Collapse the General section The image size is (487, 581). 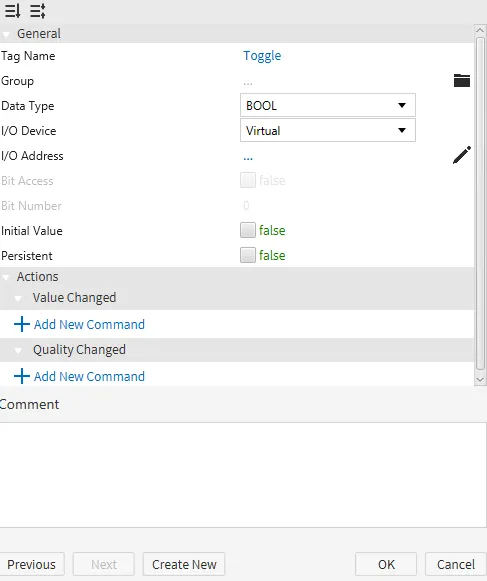click(6, 34)
